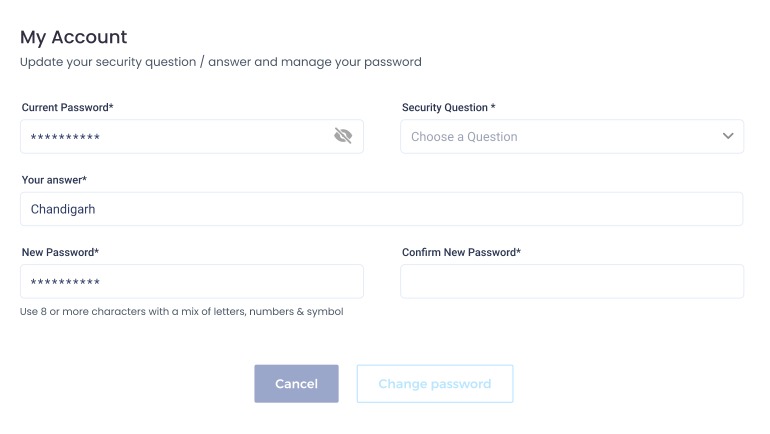The width and height of the screenshot is (770, 434).
Task: Click the Security Question label
Action: click(x=448, y=108)
